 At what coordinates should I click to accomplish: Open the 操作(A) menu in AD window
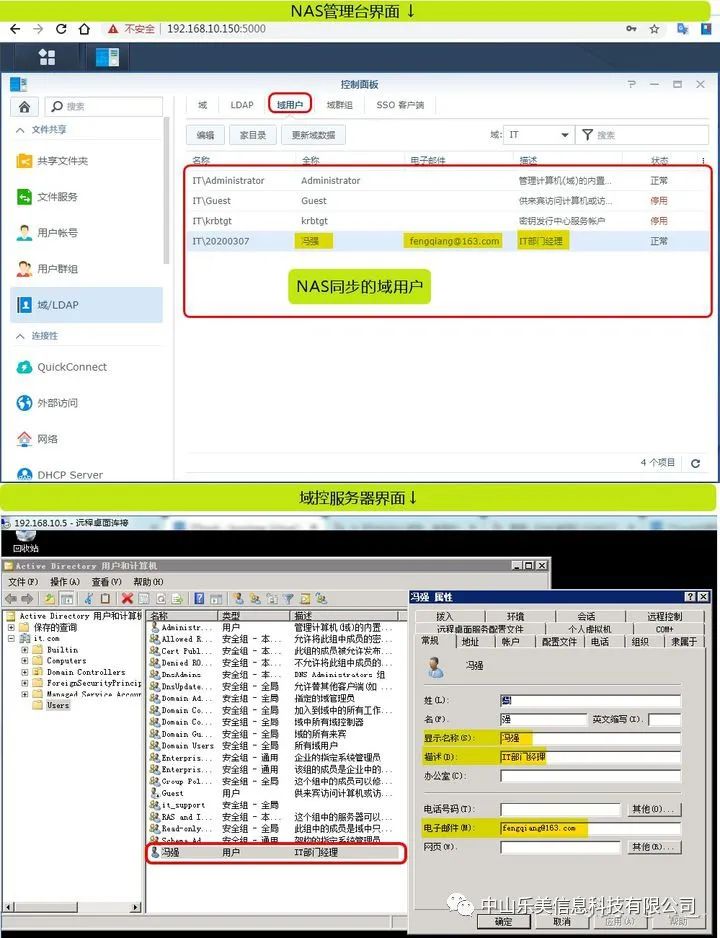(x=65, y=581)
